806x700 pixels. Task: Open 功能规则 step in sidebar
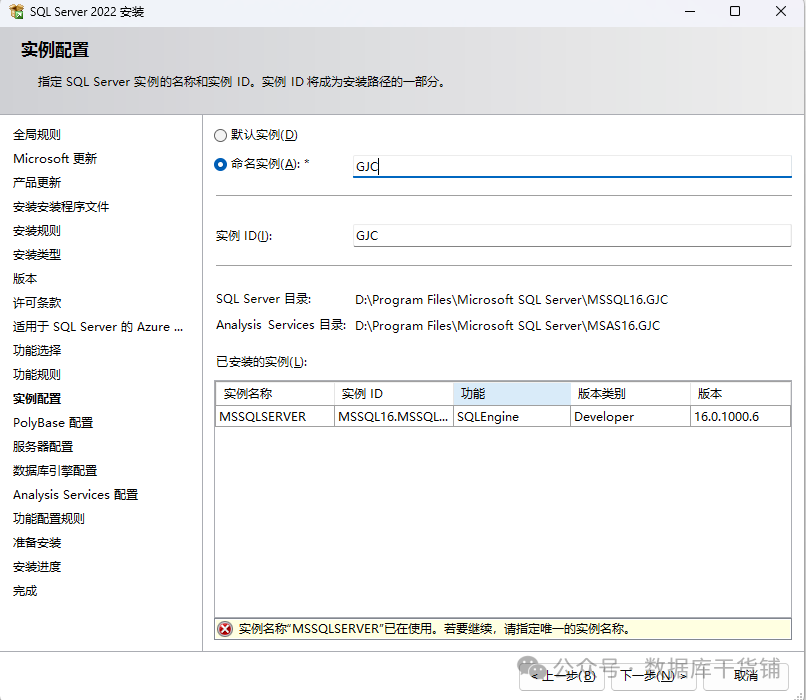[x=37, y=375]
